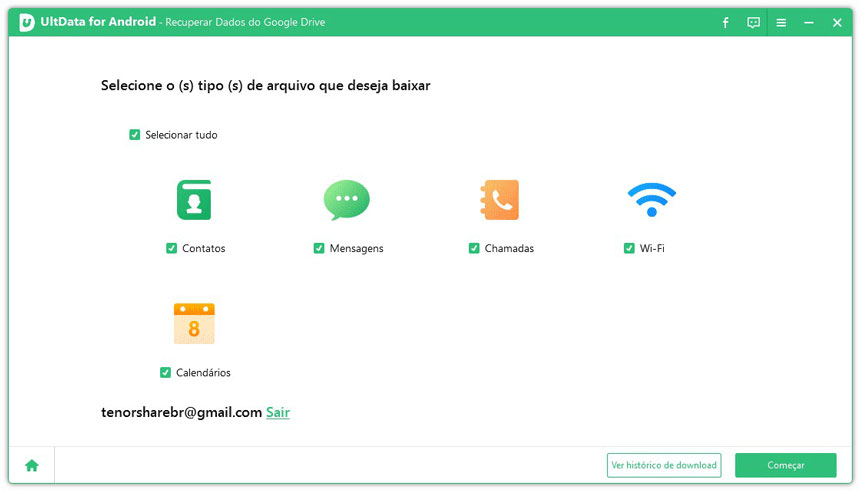Close the UltData window
The height and width of the screenshot is (491, 860).
tap(837, 22)
